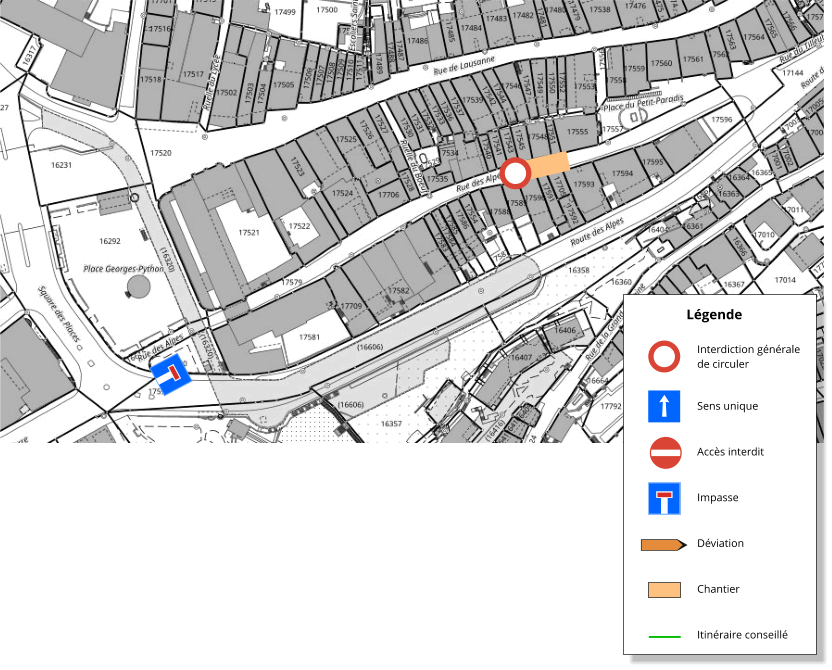Click the Impasse icon in the legend
Image resolution: width=832 pixels, height=670 pixels.
[664, 498]
